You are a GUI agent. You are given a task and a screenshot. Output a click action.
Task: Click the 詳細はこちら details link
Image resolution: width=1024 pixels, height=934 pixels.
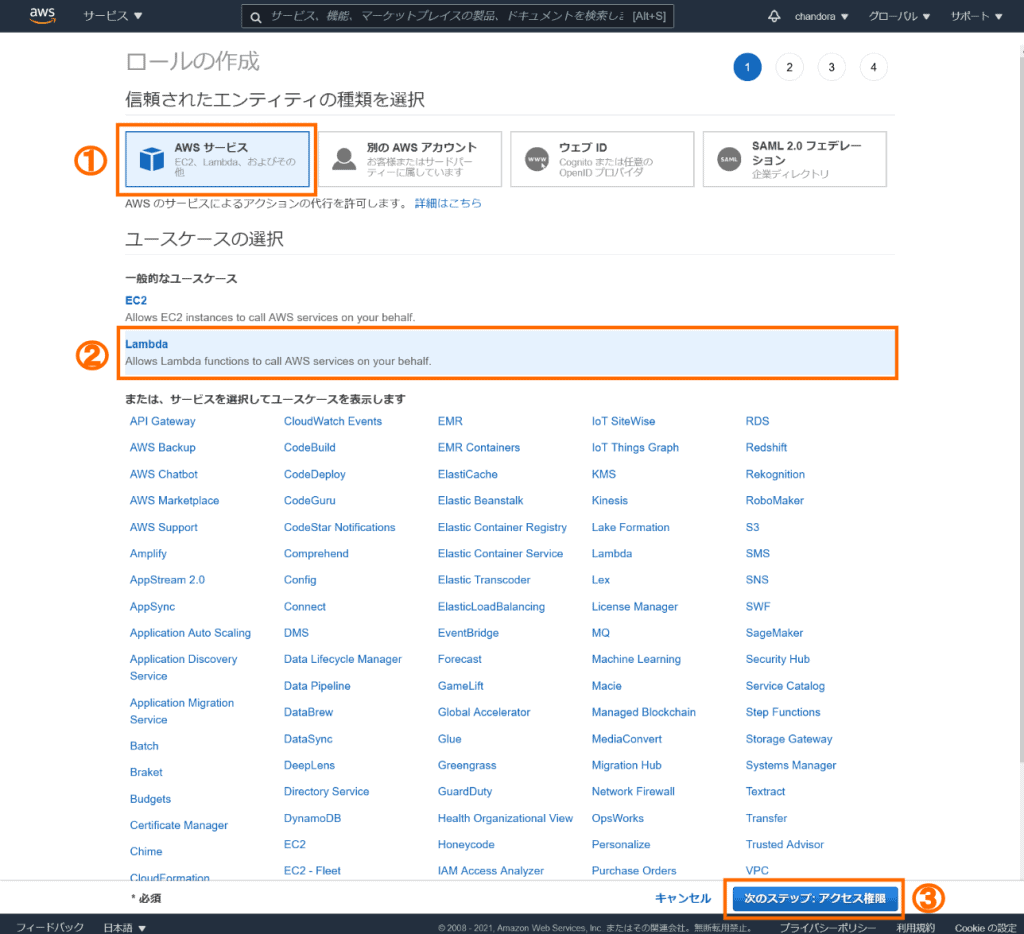[448, 203]
